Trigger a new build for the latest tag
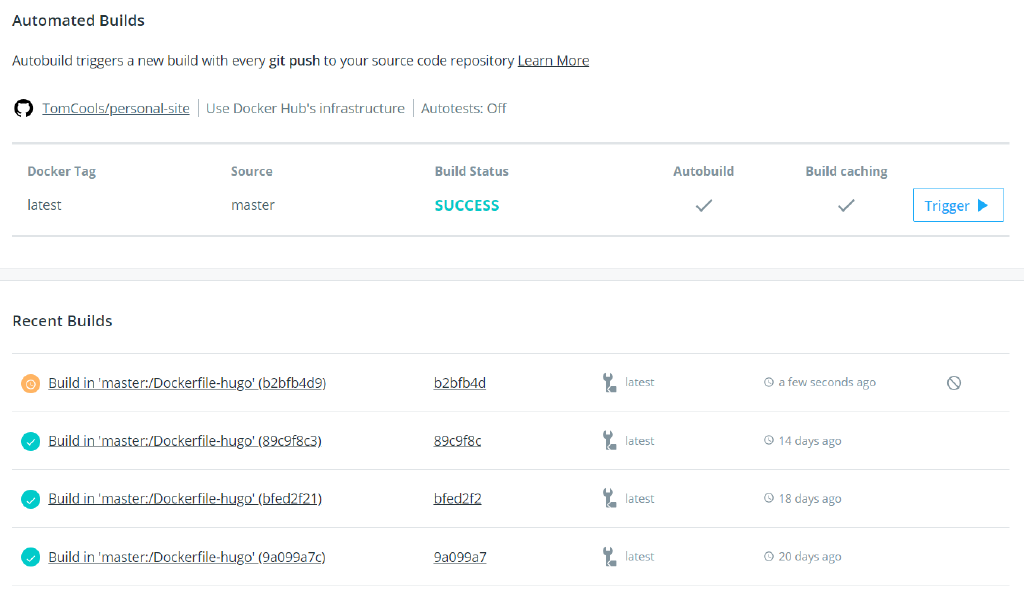 957,204
